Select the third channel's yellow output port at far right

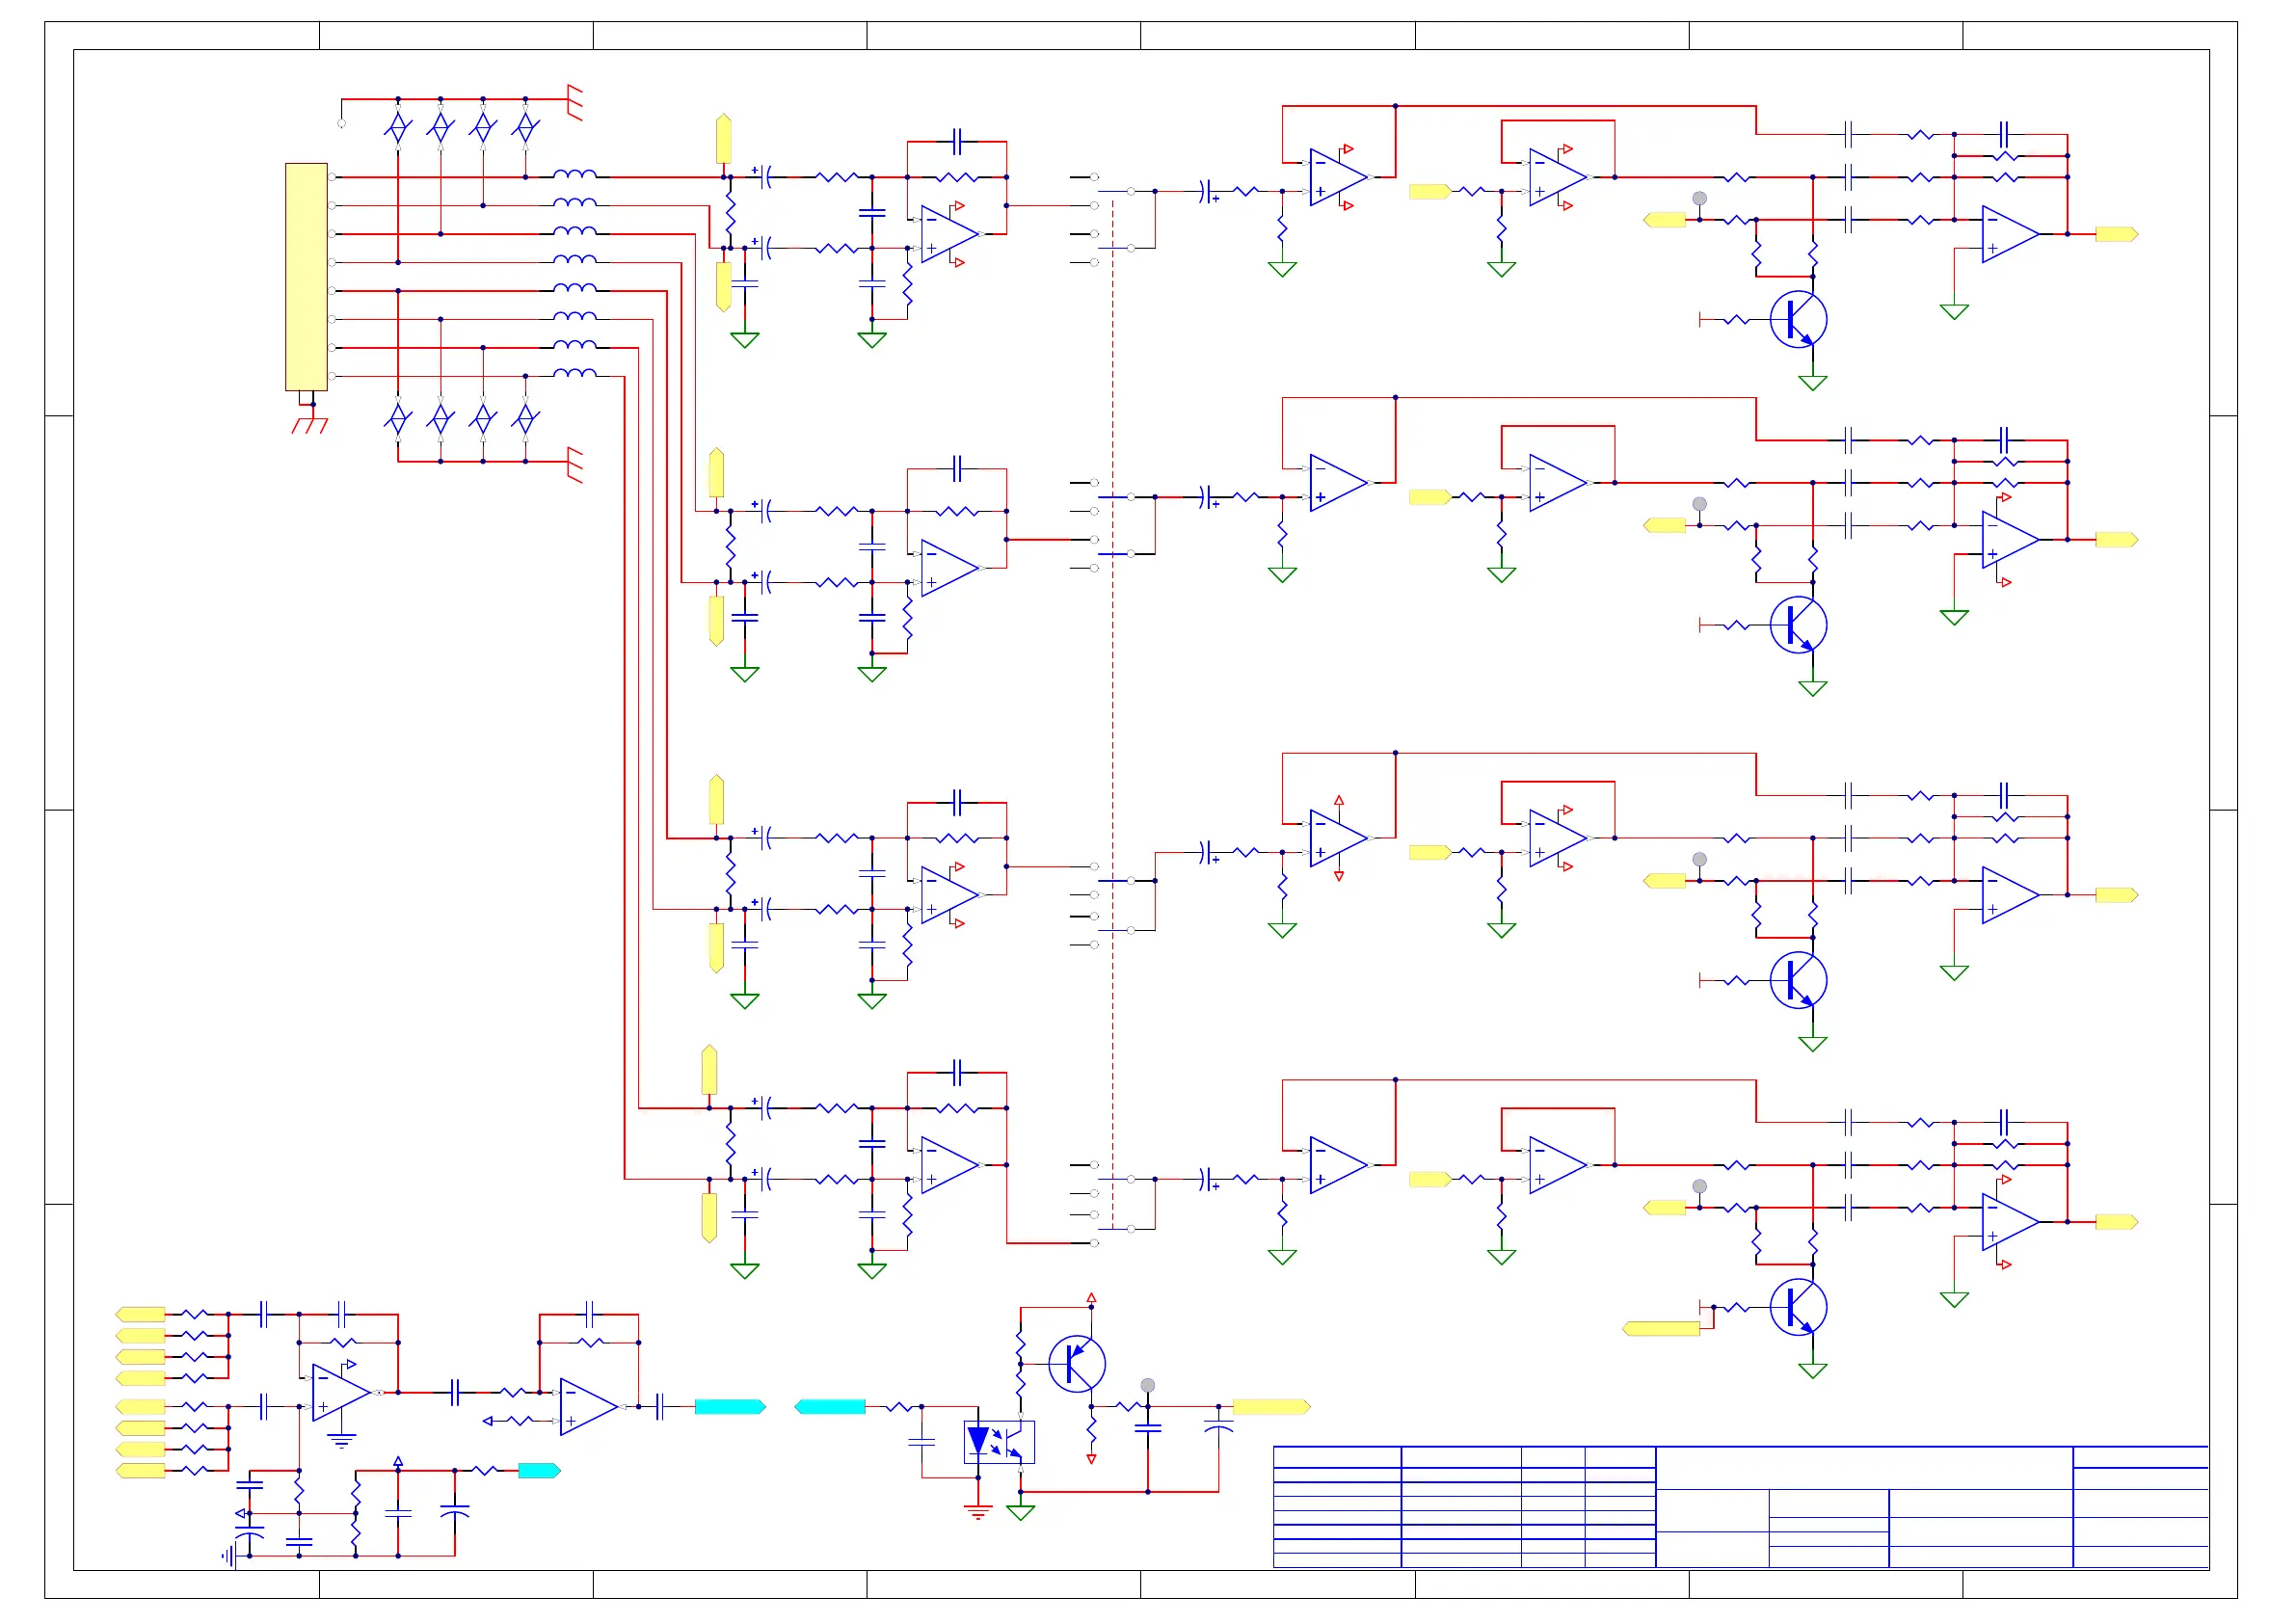(x=2117, y=895)
